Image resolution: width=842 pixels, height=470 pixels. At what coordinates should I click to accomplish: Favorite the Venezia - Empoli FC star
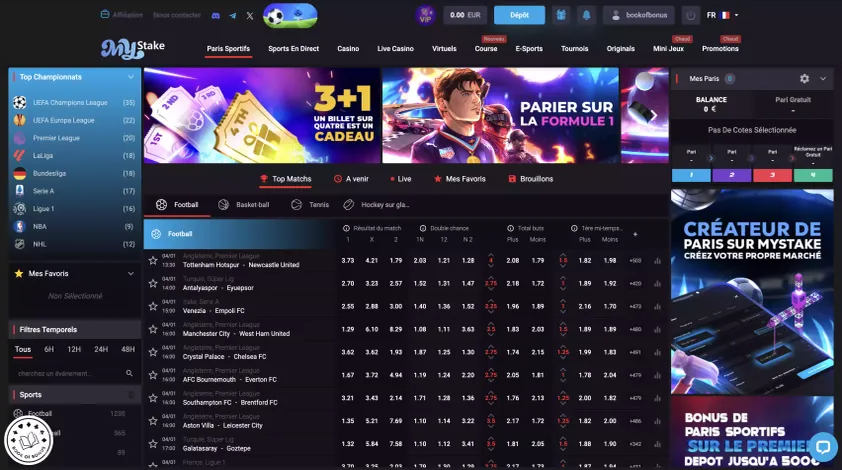(153, 306)
